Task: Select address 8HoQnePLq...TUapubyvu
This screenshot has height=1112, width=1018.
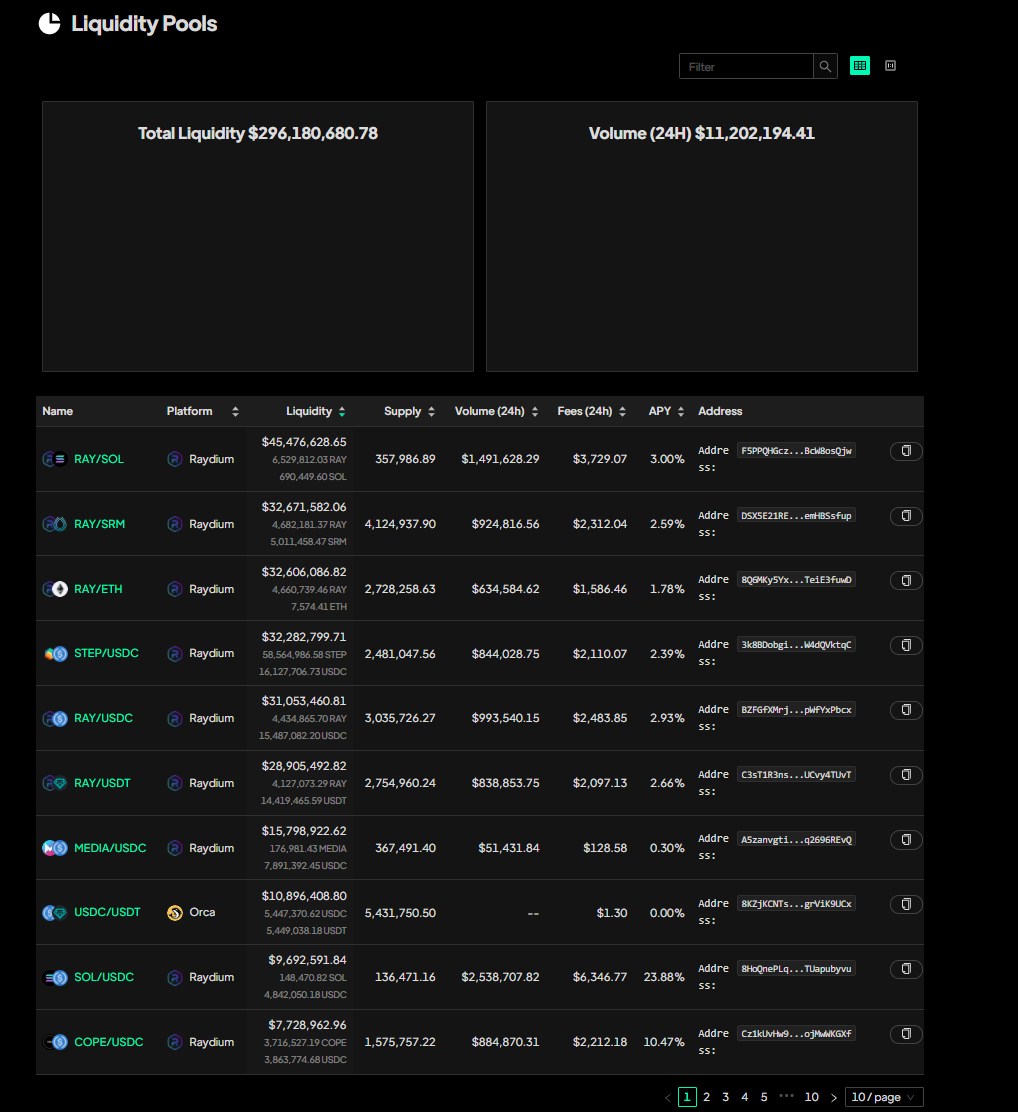Action: click(796, 969)
